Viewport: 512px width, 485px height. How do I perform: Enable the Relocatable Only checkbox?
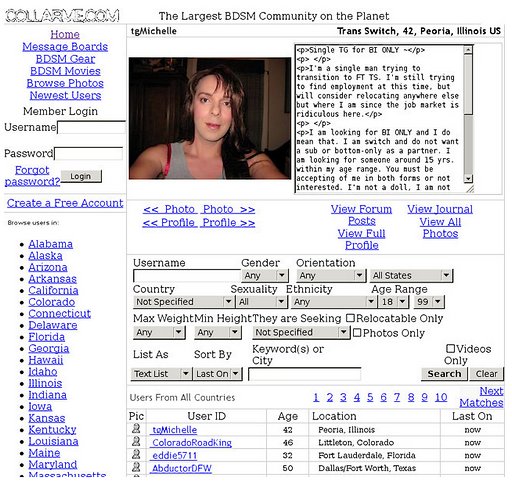click(x=350, y=318)
